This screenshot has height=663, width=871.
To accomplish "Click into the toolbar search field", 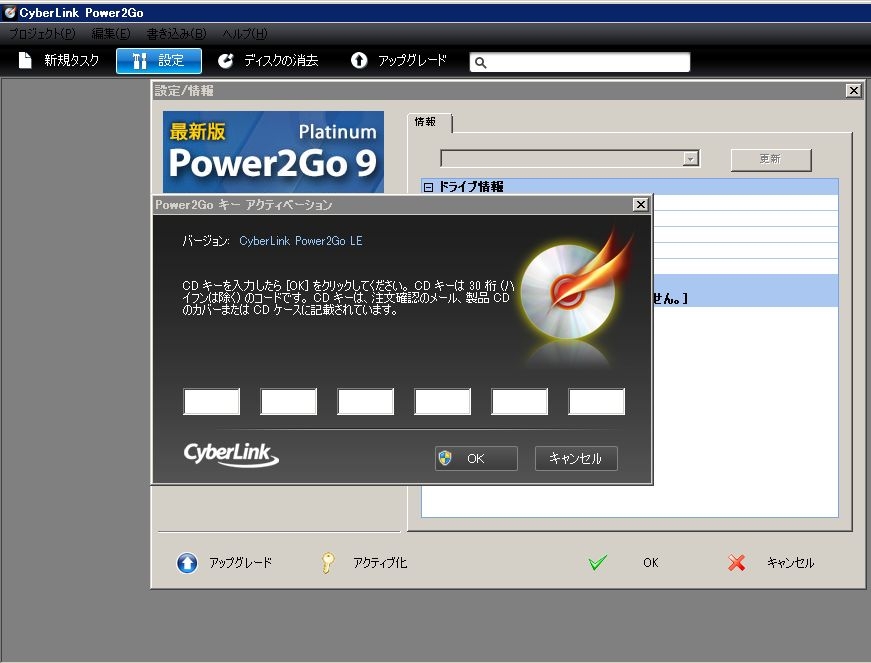I will pos(580,62).
